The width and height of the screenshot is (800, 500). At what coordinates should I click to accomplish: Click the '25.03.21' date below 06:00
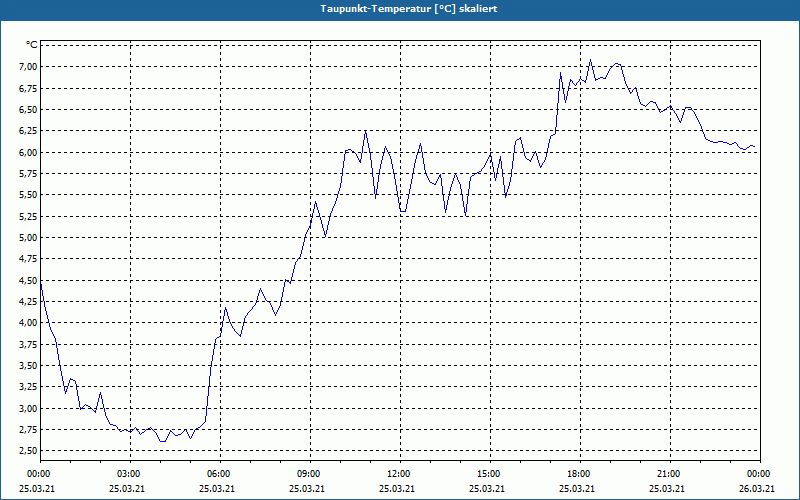(217, 488)
